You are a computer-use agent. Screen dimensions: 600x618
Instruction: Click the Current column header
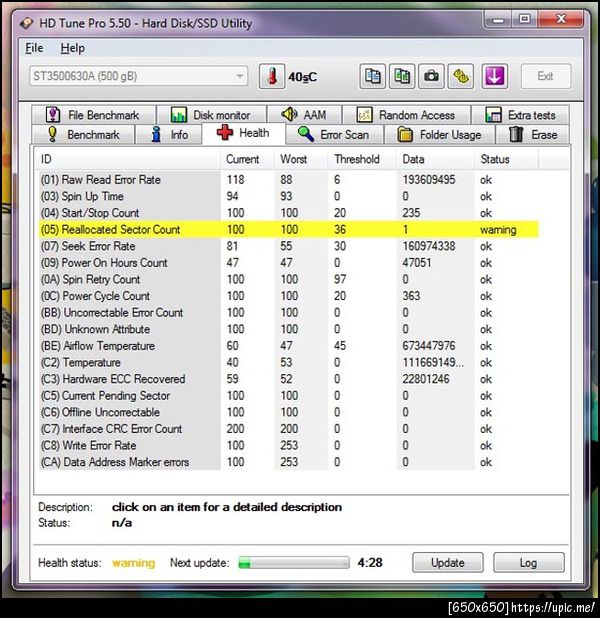(247, 159)
